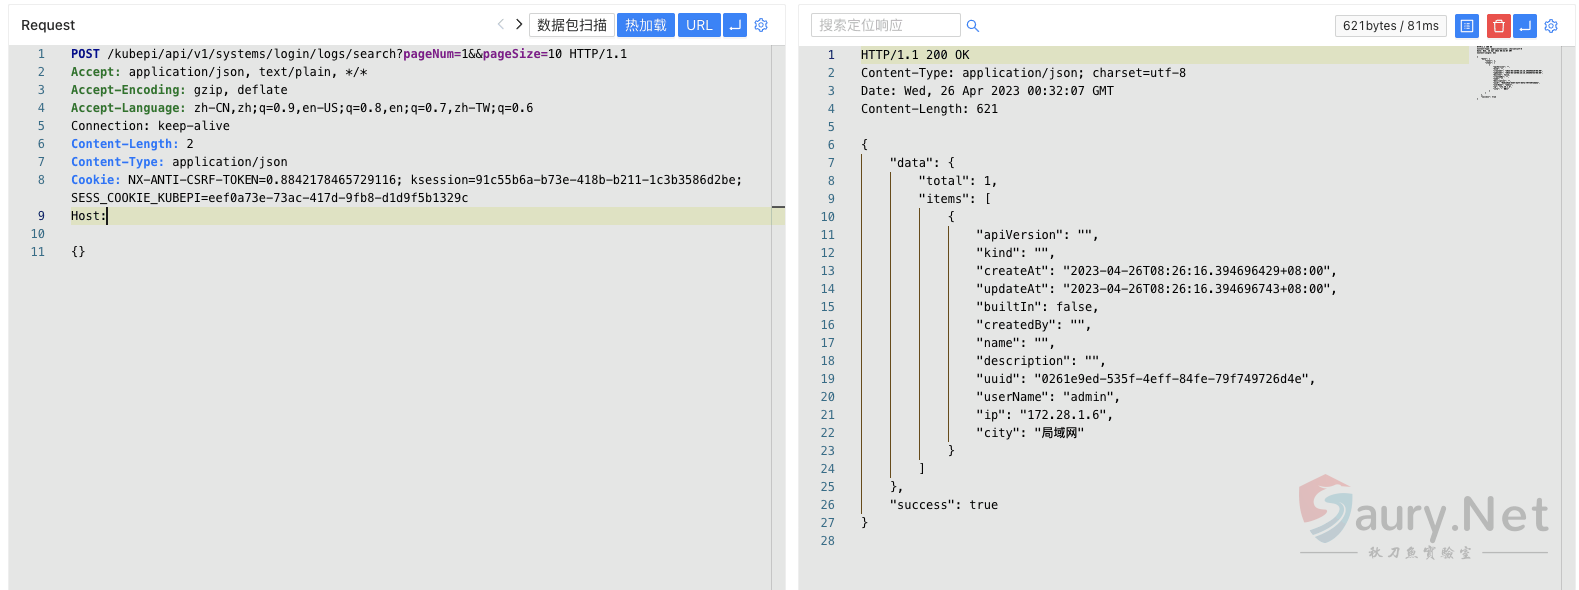This screenshot has width=1579, height=590.
Task: Click the HTTP/1.1 200 OK status line
Action: 914,55
